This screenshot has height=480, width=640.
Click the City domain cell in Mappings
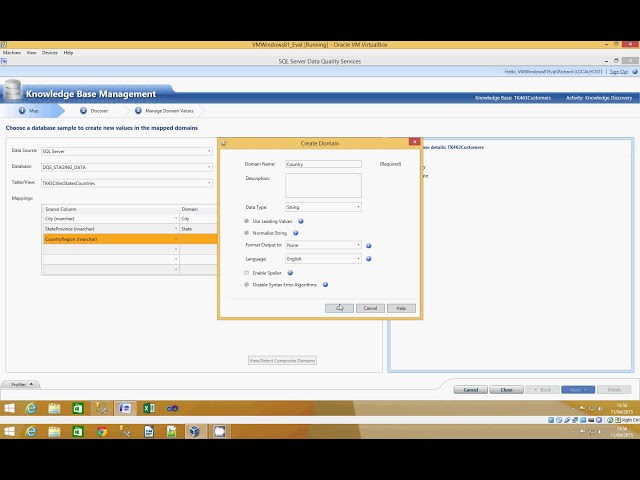tap(198, 219)
